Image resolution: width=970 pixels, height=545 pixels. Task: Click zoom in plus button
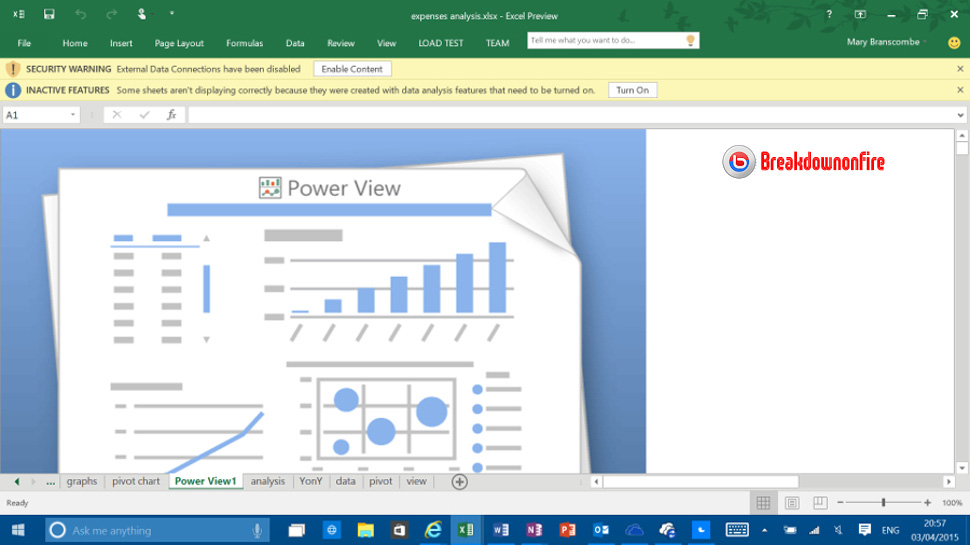[x=927, y=503]
